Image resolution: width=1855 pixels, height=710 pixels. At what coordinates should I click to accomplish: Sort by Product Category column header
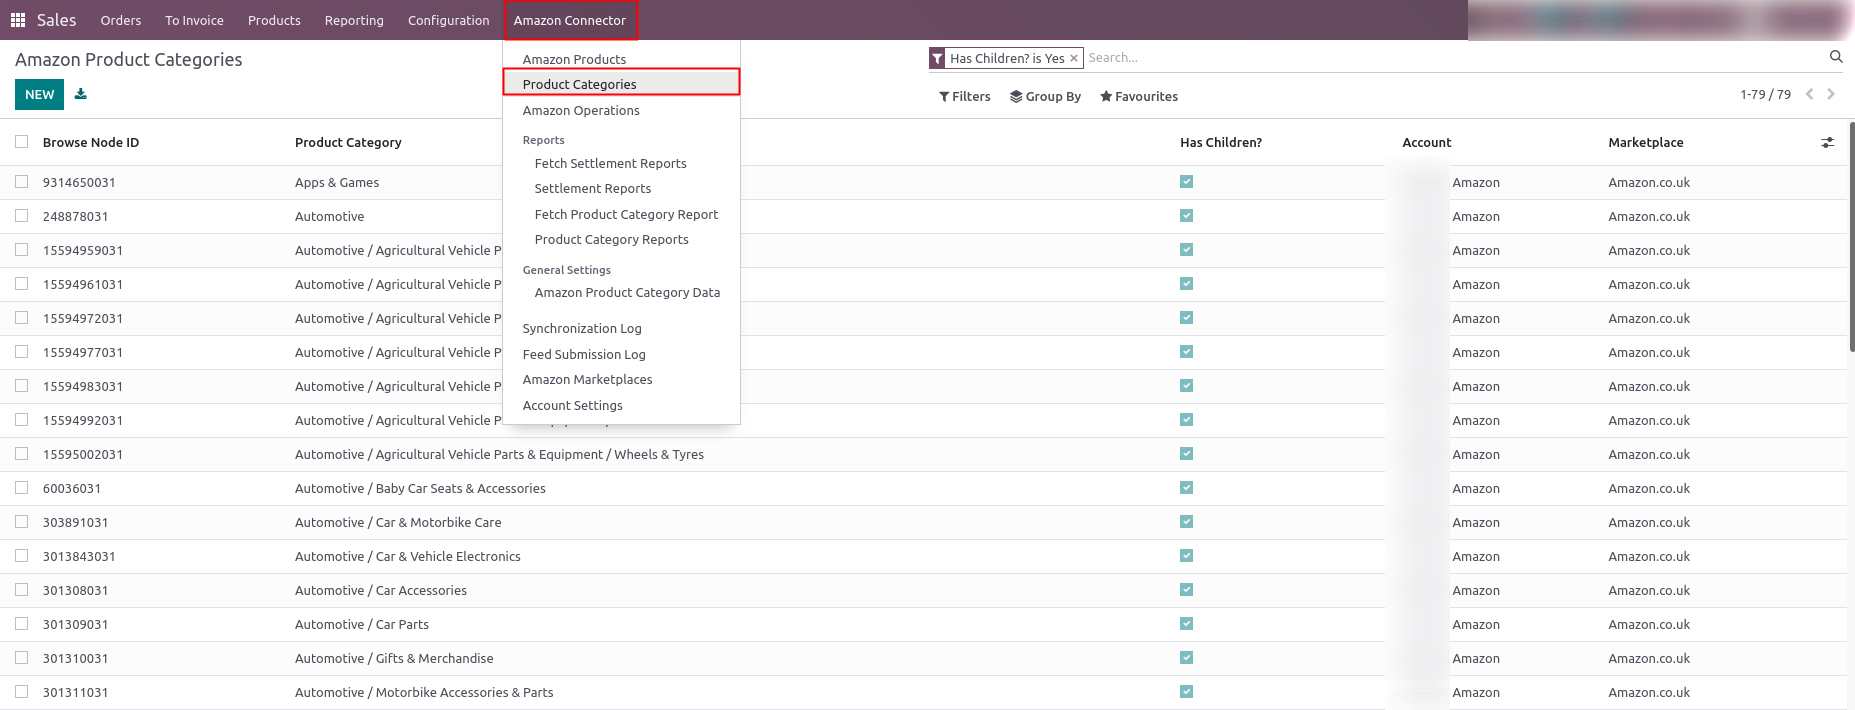(x=348, y=142)
